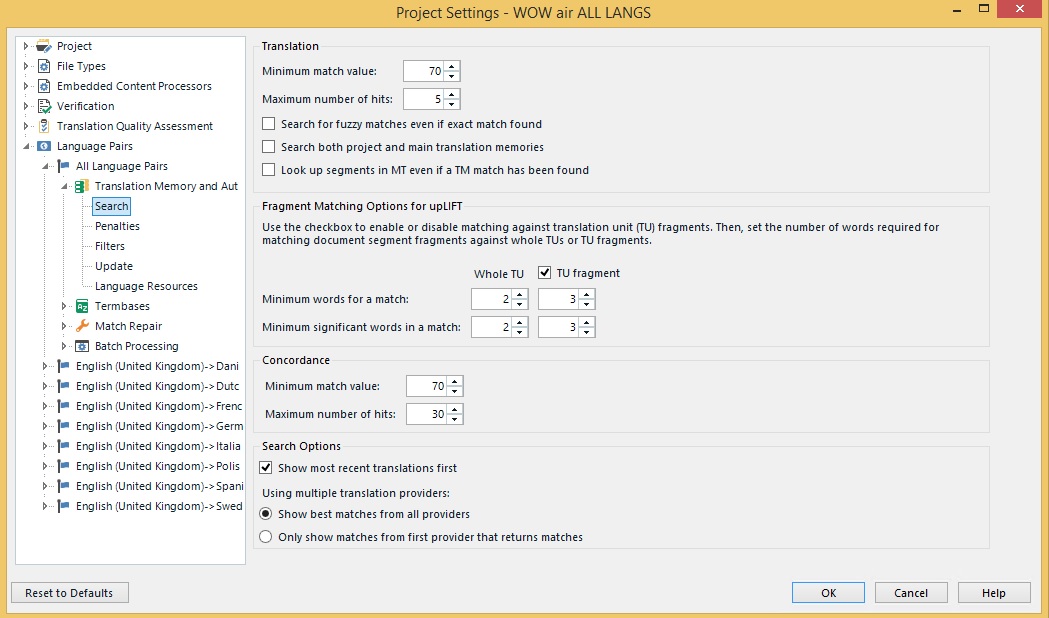Open the Filters settings page

(110, 246)
